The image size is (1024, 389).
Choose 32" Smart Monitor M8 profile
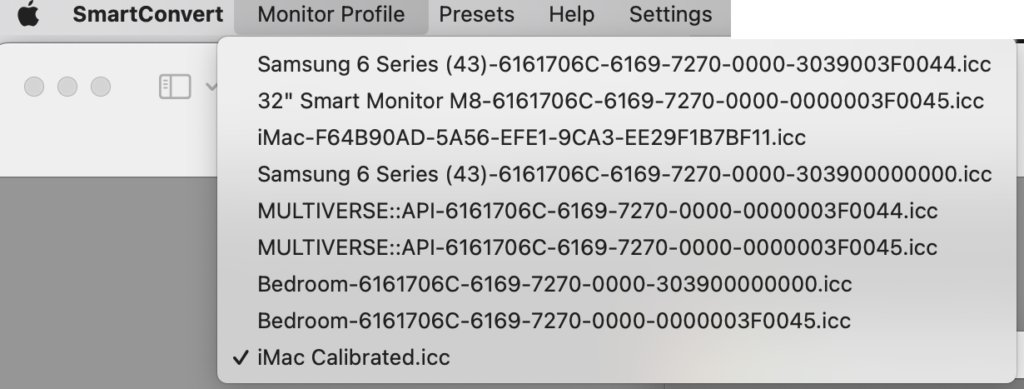616,101
